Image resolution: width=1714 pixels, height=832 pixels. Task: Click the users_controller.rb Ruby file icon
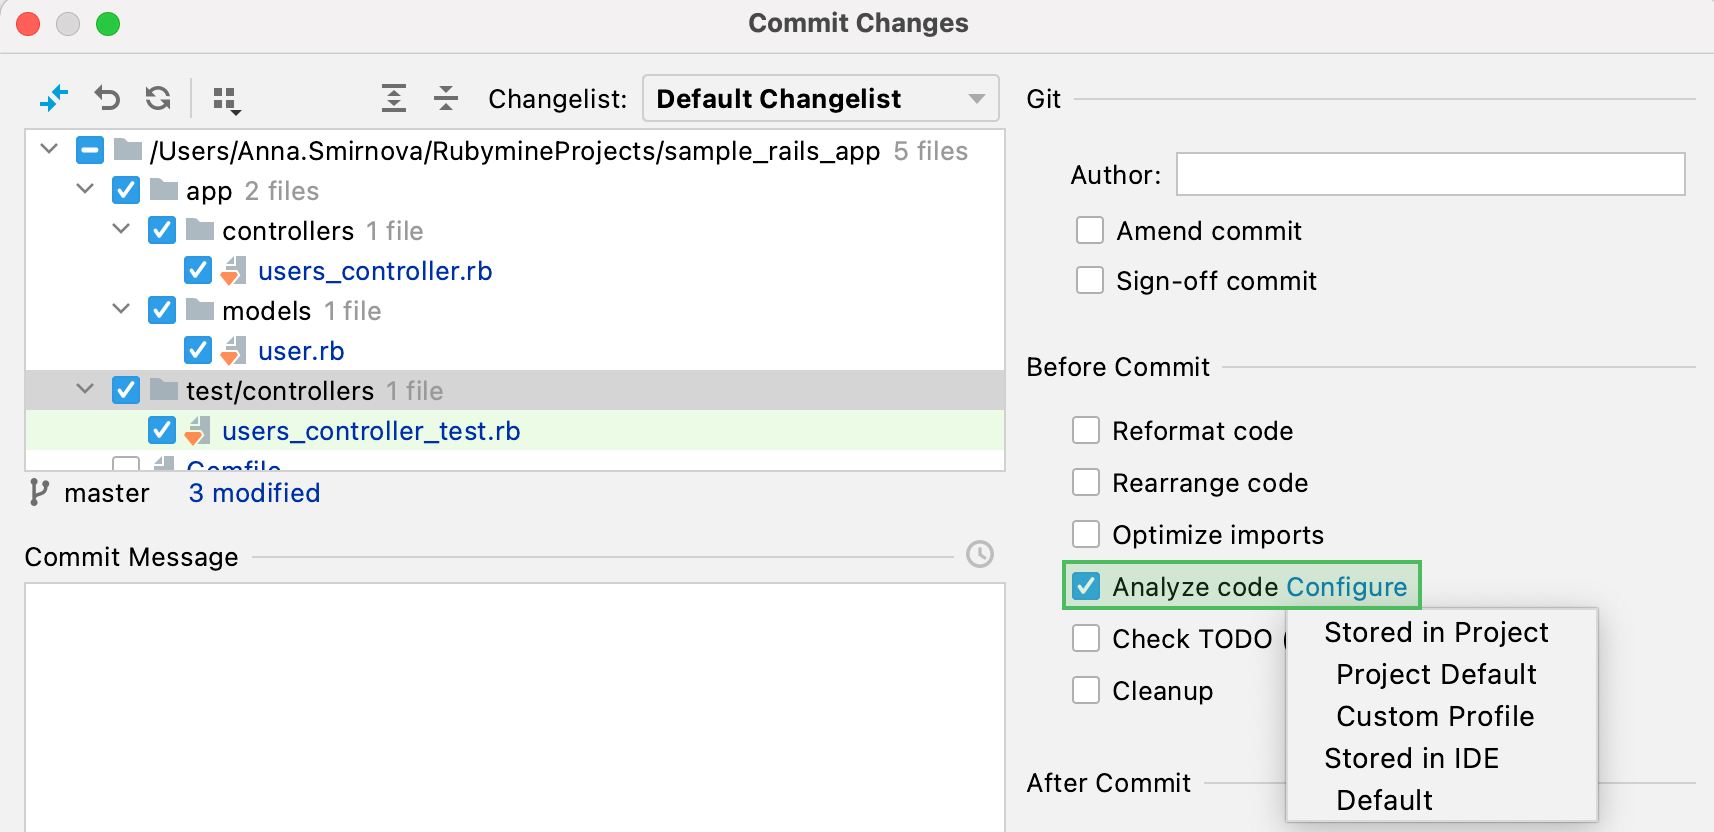click(x=233, y=271)
